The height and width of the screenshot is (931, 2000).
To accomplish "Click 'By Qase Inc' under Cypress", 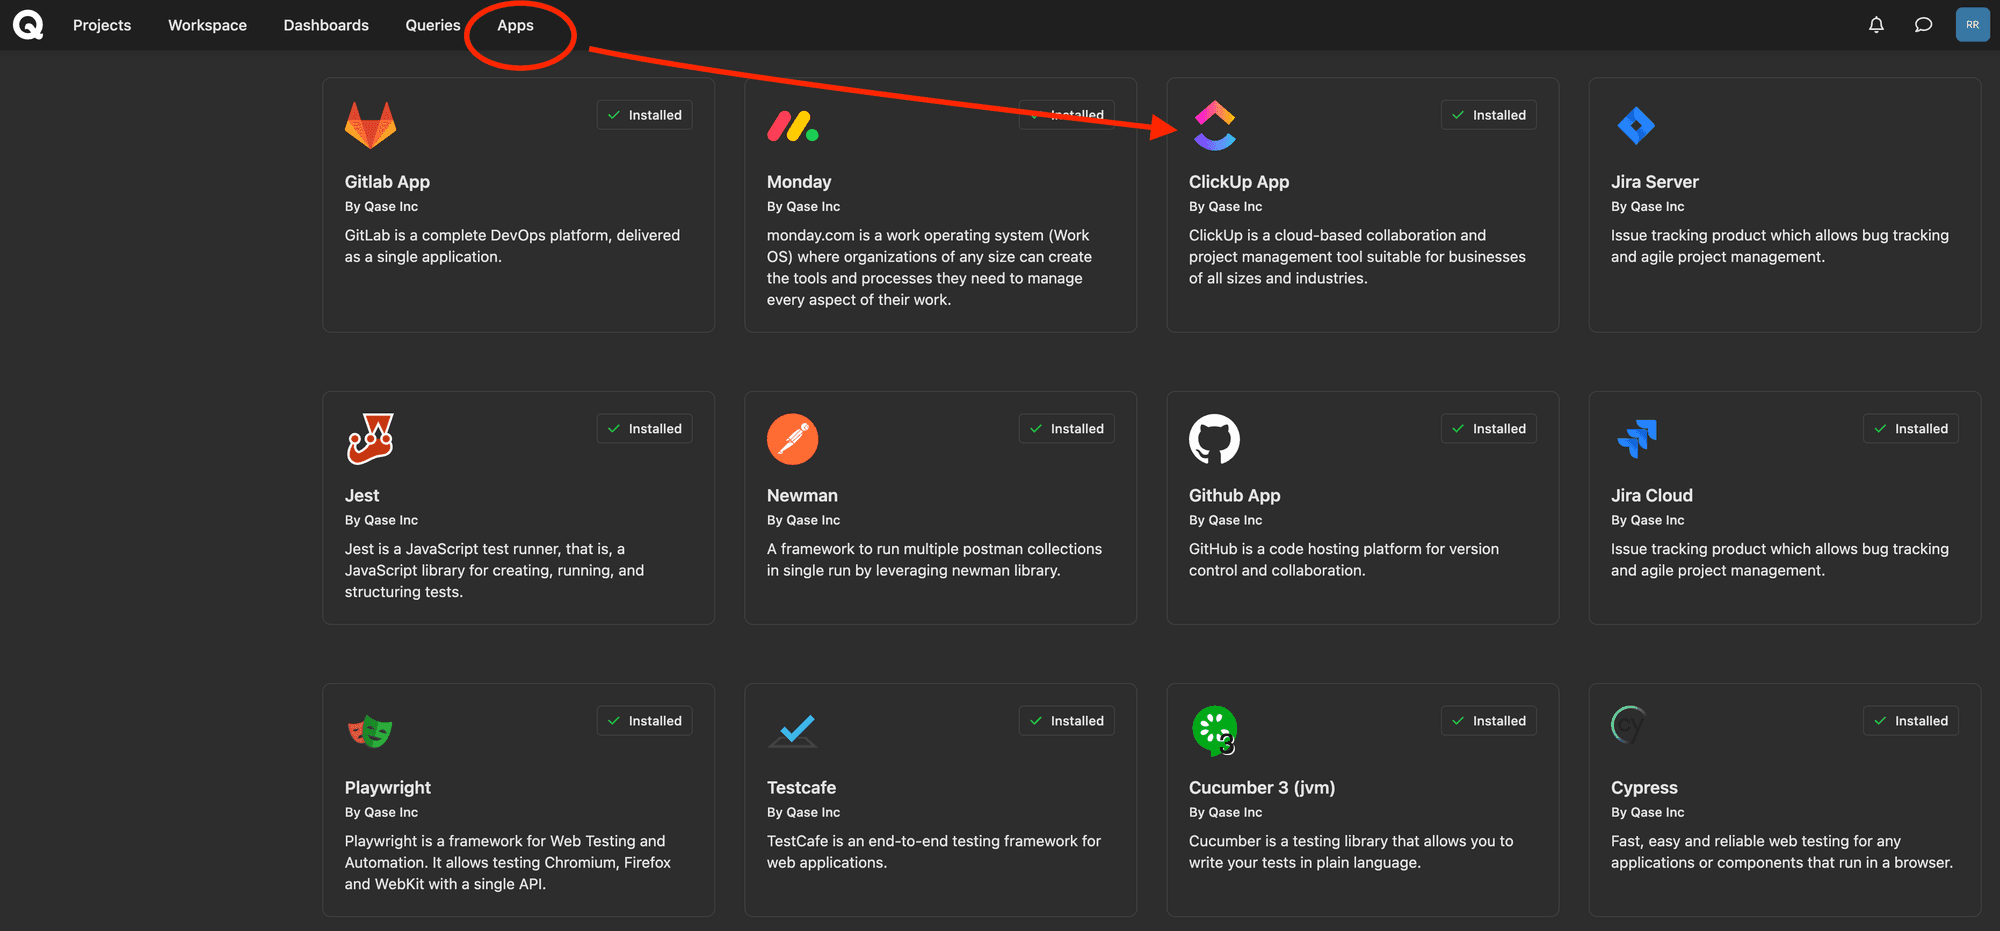I will 1647,813.
